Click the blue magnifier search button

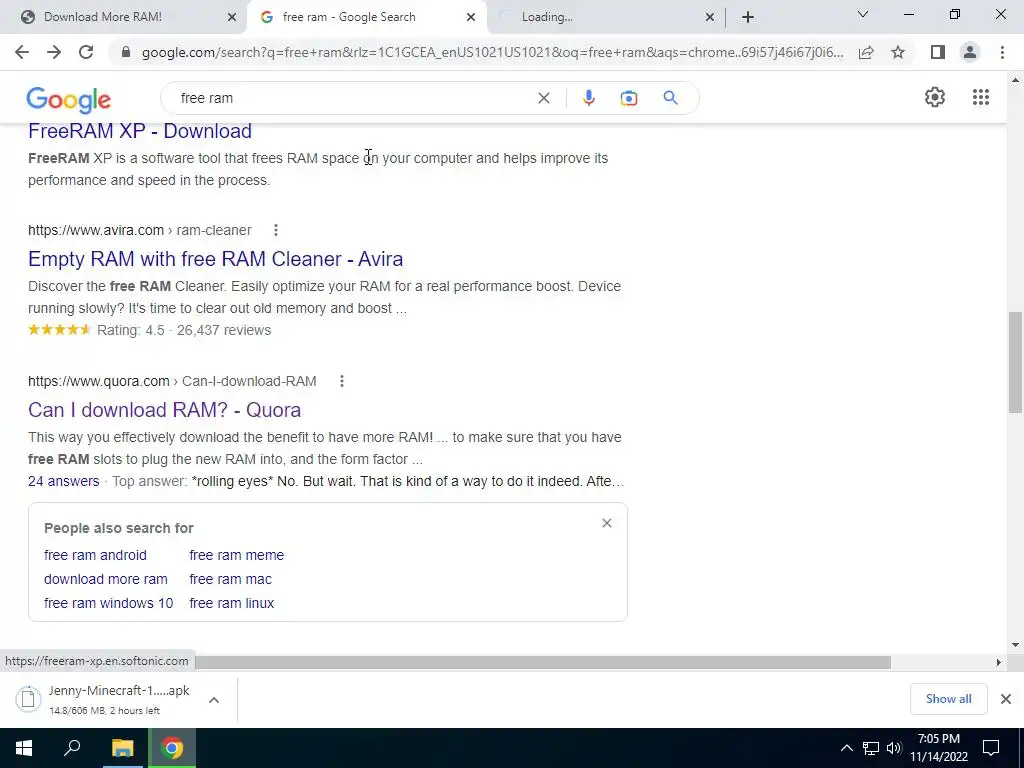[670, 98]
